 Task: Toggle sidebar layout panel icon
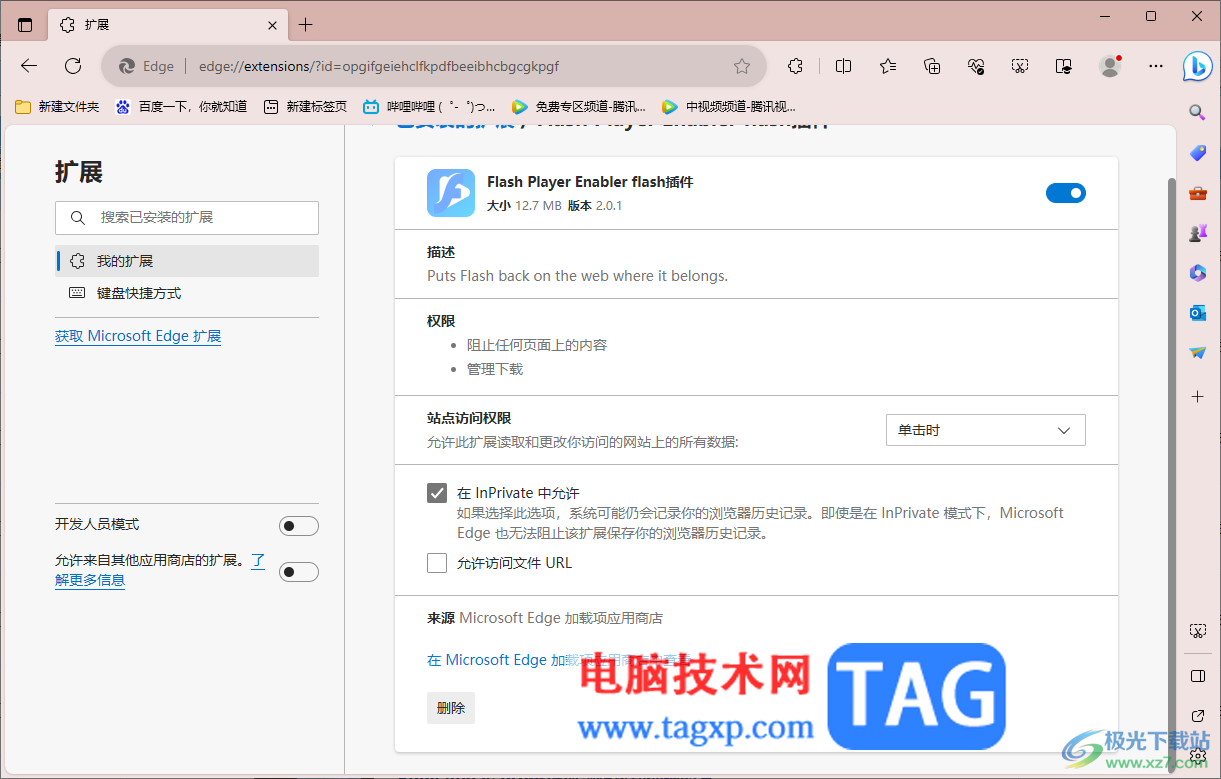(x=1197, y=676)
